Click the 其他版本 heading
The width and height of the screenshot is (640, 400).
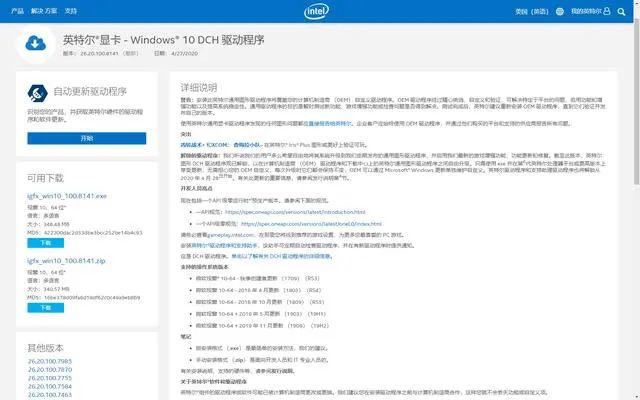click(46, 348)
